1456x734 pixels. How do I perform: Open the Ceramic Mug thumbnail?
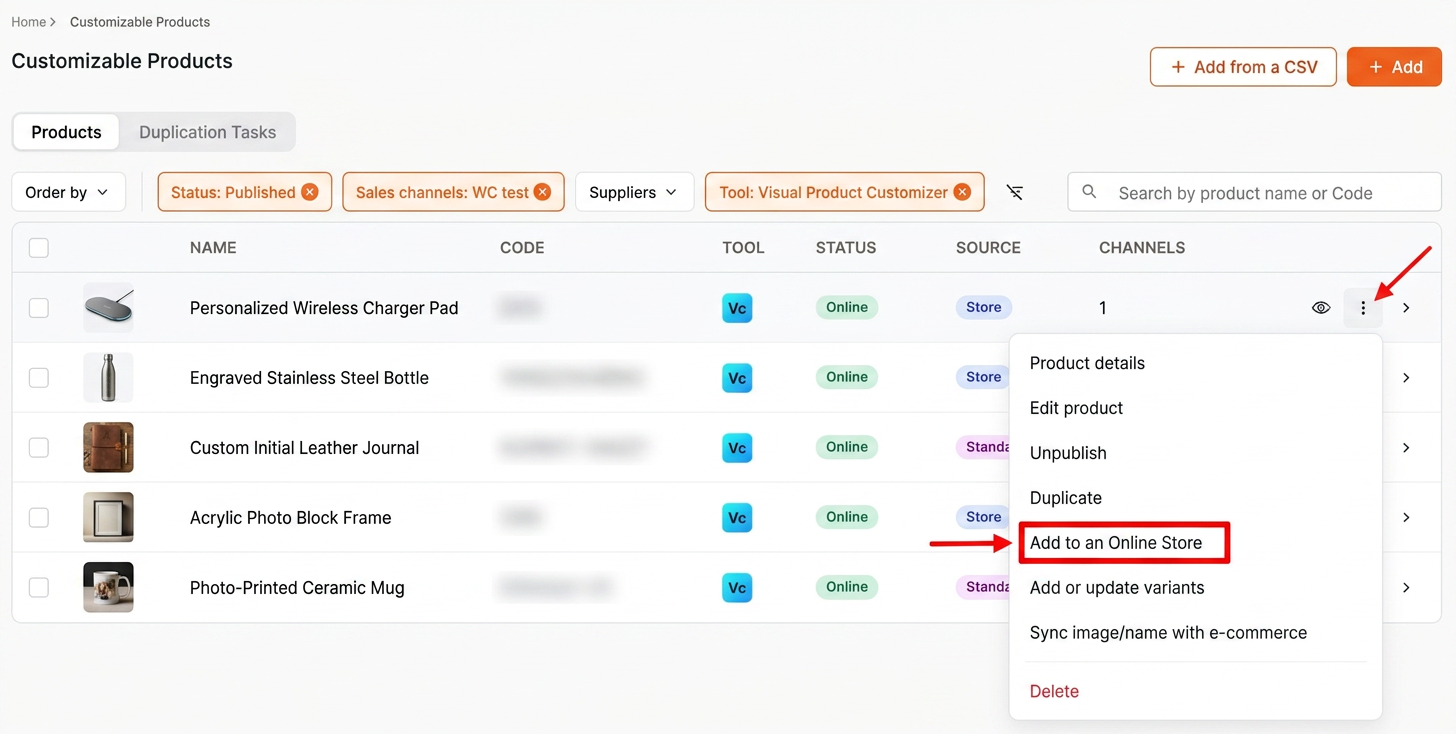point(108,588)
